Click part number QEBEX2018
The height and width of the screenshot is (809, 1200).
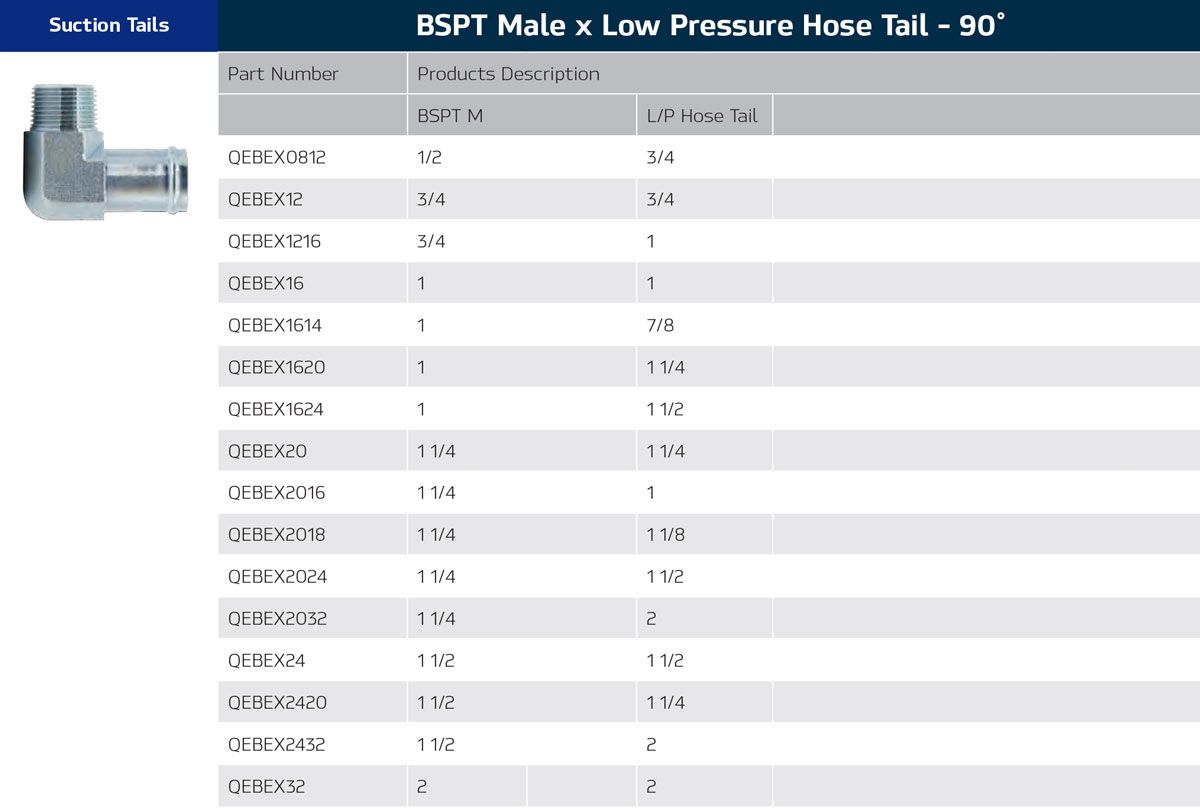point(276,535)
